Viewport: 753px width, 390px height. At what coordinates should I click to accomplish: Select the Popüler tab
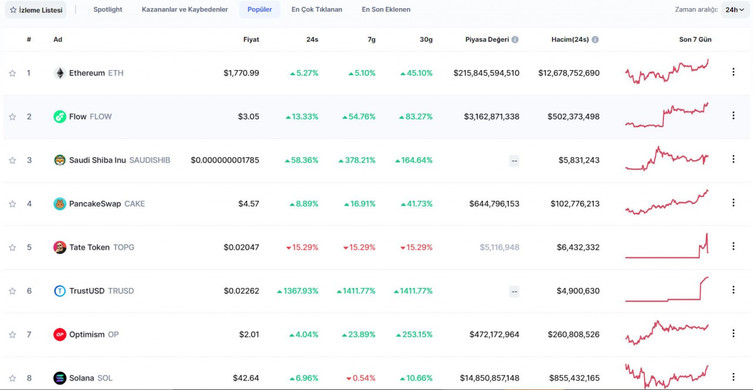click(259, 10)
